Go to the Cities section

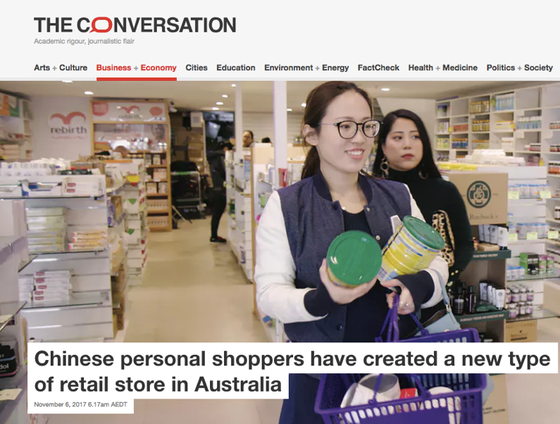(x=196, y=68)
